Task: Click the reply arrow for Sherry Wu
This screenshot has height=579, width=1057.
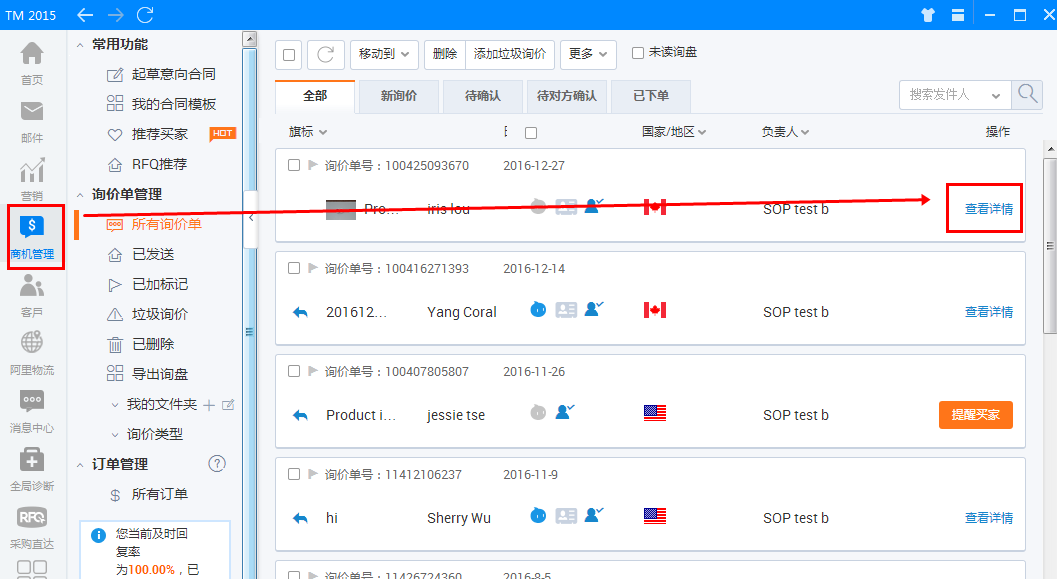Action: [x=301, y=518]
